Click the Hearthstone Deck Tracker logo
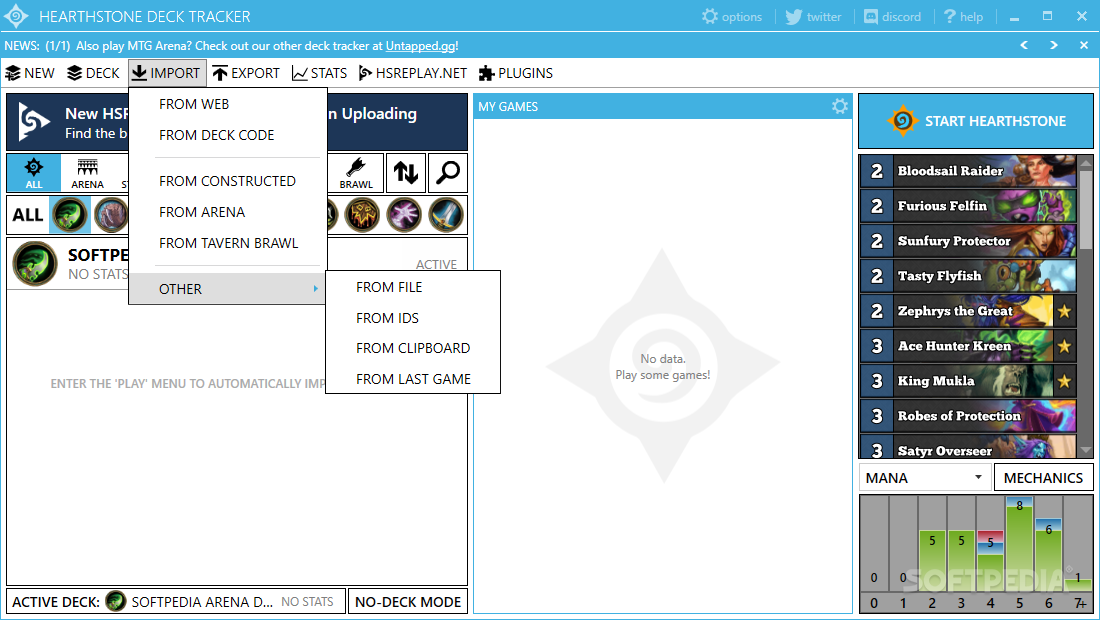 (15, 16)
